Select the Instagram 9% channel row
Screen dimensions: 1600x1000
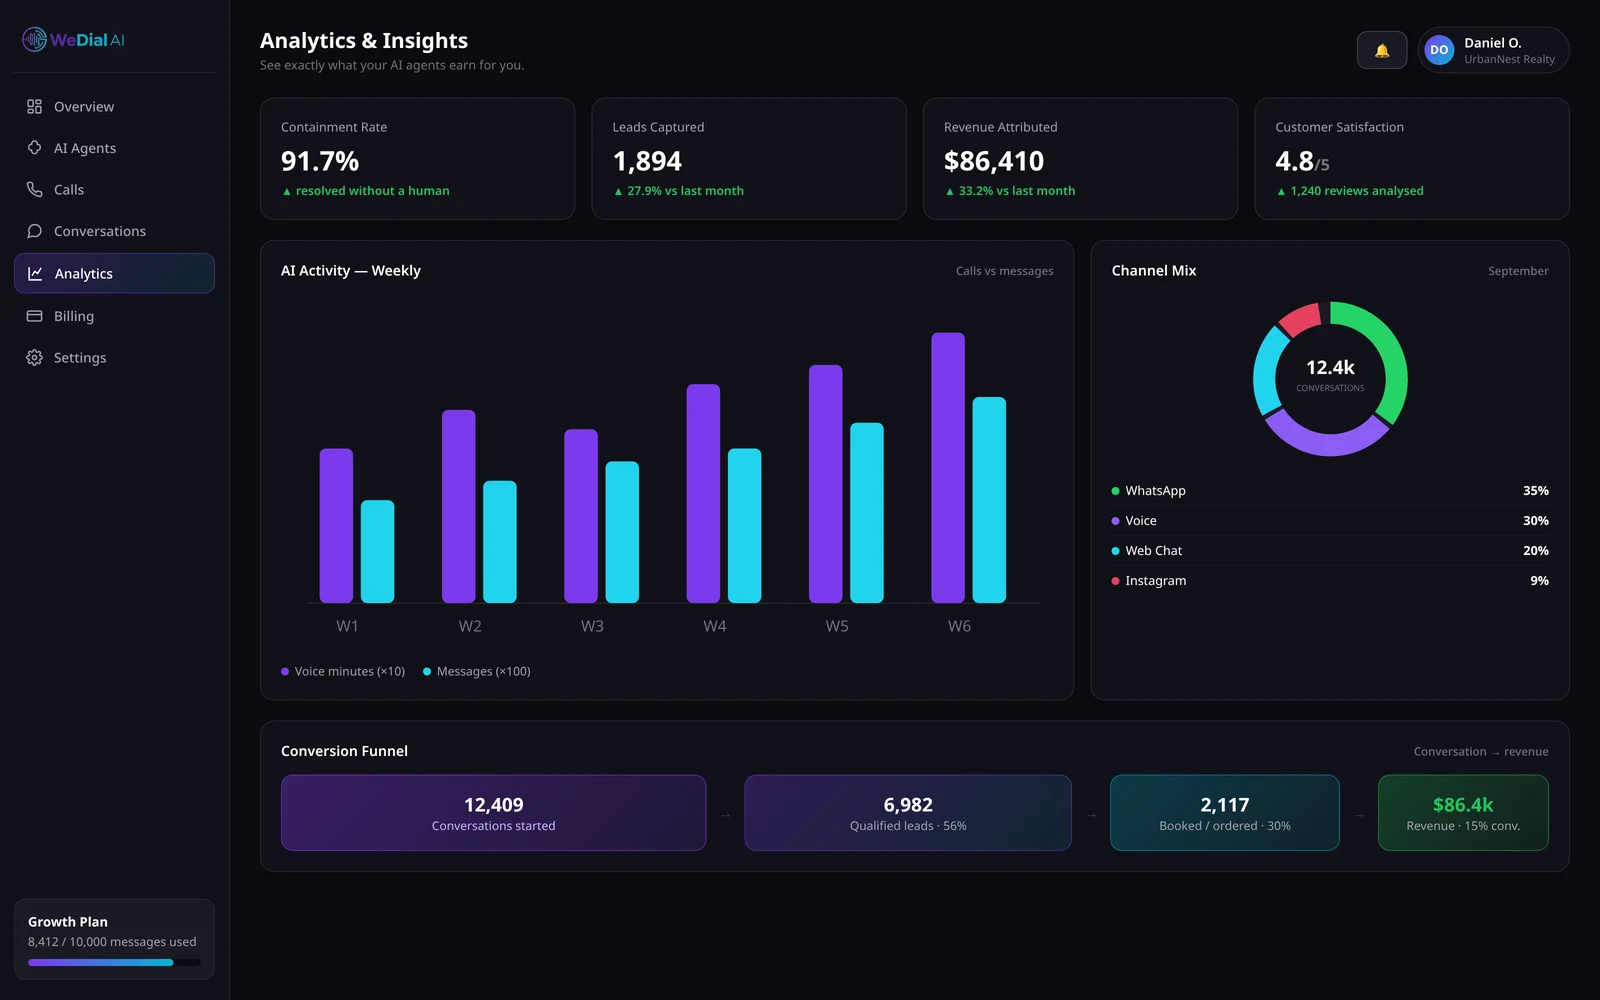[x=1330, y=581]
